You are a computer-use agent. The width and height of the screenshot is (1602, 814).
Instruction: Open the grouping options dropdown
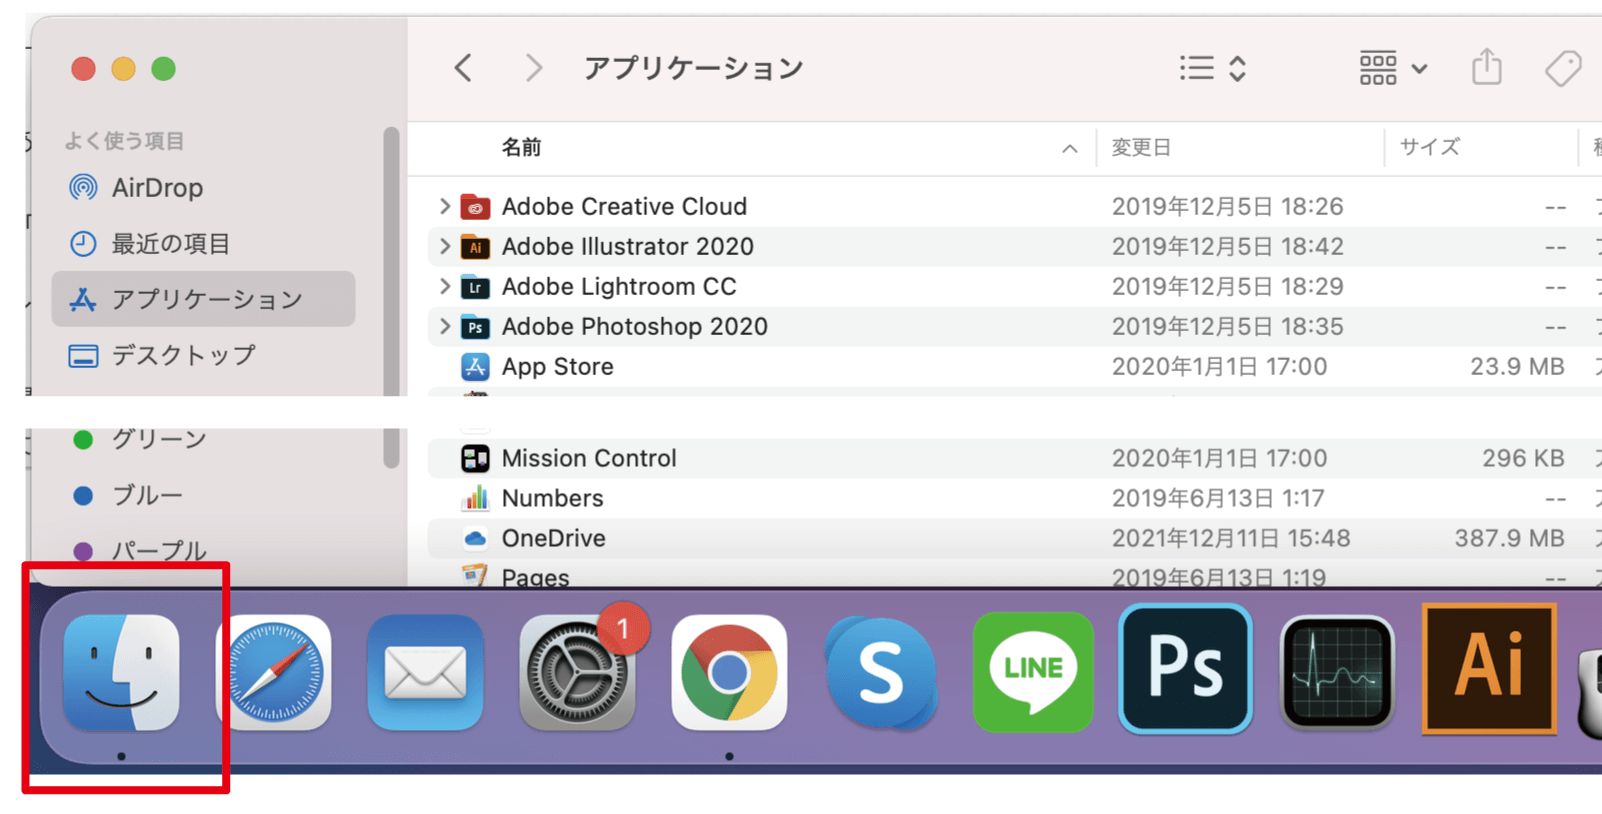point(1392,68)
